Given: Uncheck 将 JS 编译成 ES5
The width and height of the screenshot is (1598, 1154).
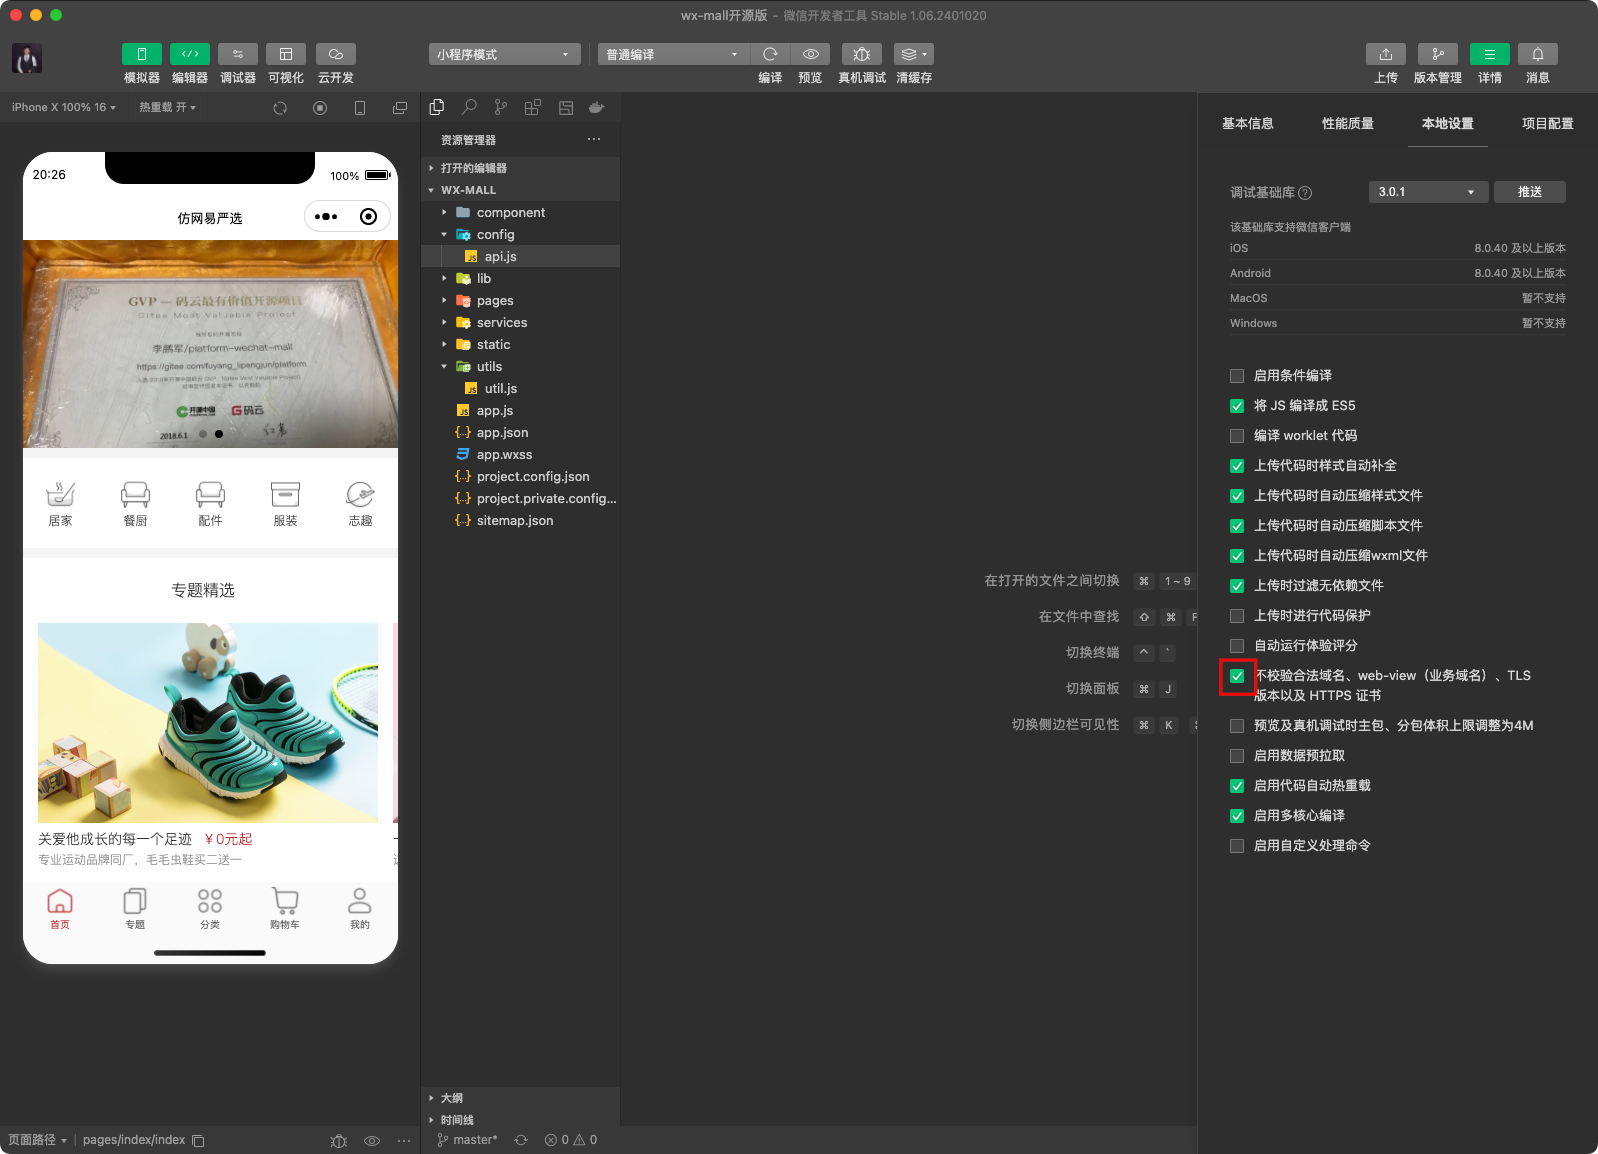Looking at the screenshot, I should (x=1237, y=406).
